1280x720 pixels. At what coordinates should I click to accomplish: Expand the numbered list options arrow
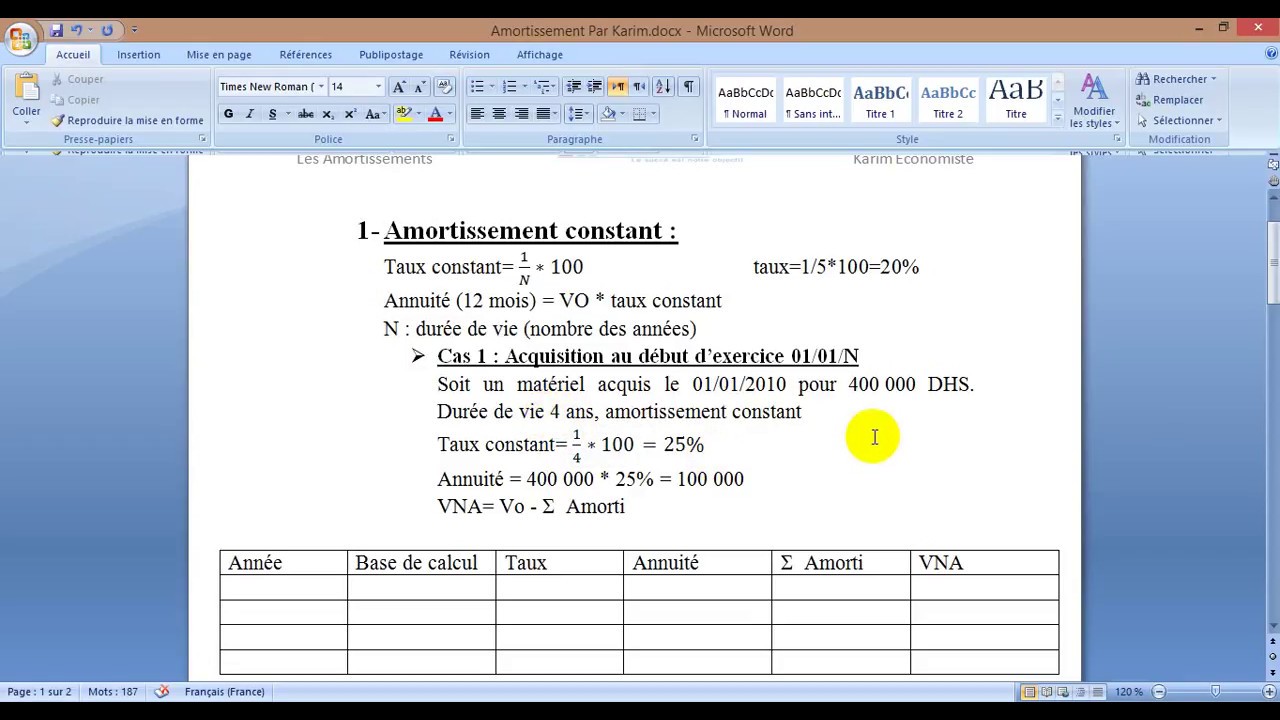525,87
